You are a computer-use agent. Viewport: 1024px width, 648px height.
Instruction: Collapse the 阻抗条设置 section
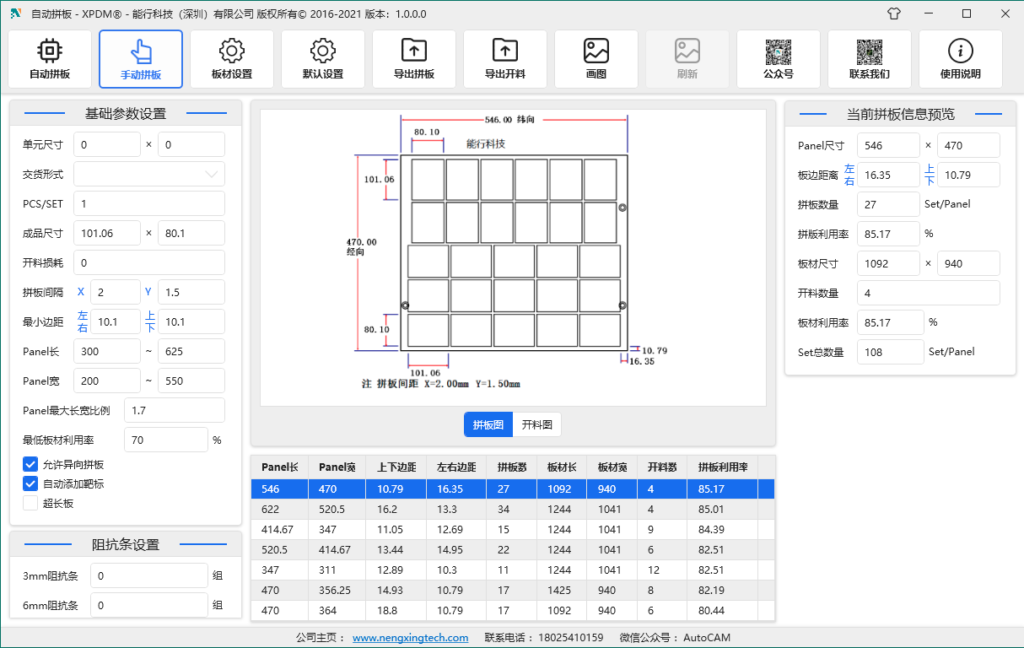(x=124, y=544)
